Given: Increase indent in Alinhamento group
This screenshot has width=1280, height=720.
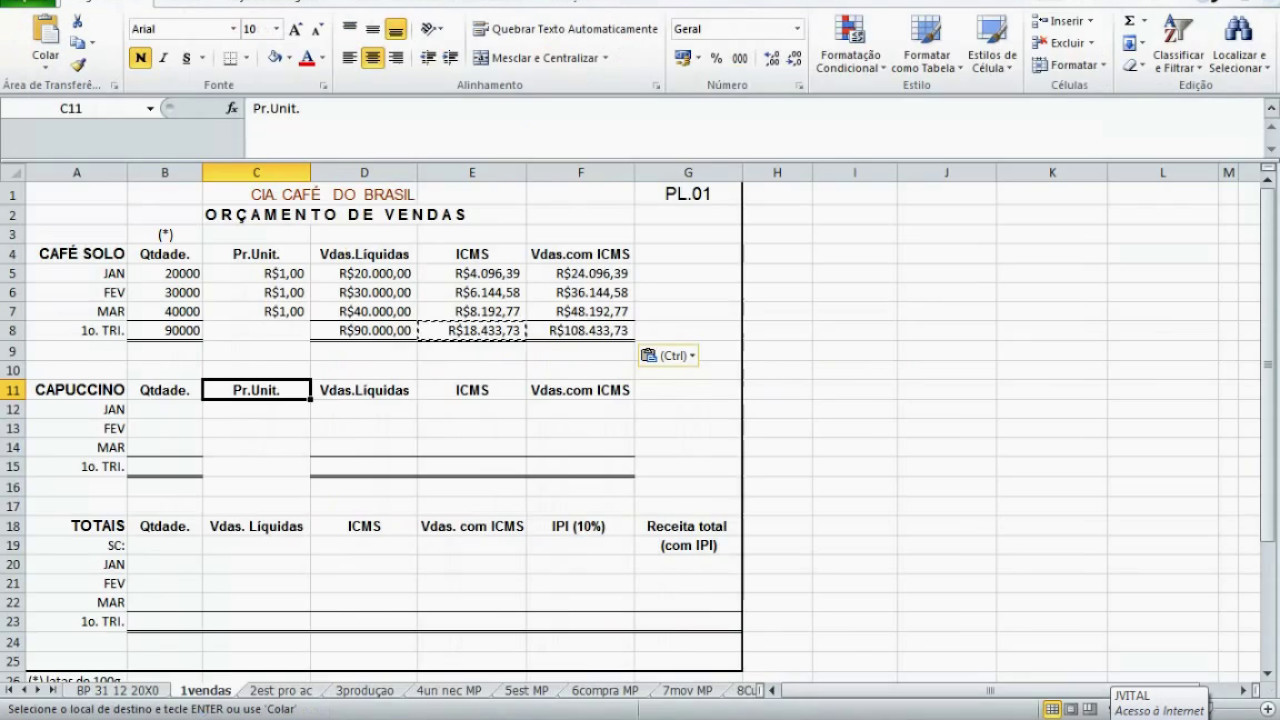Looking at the screenshot, I should (x=450, y=58).
